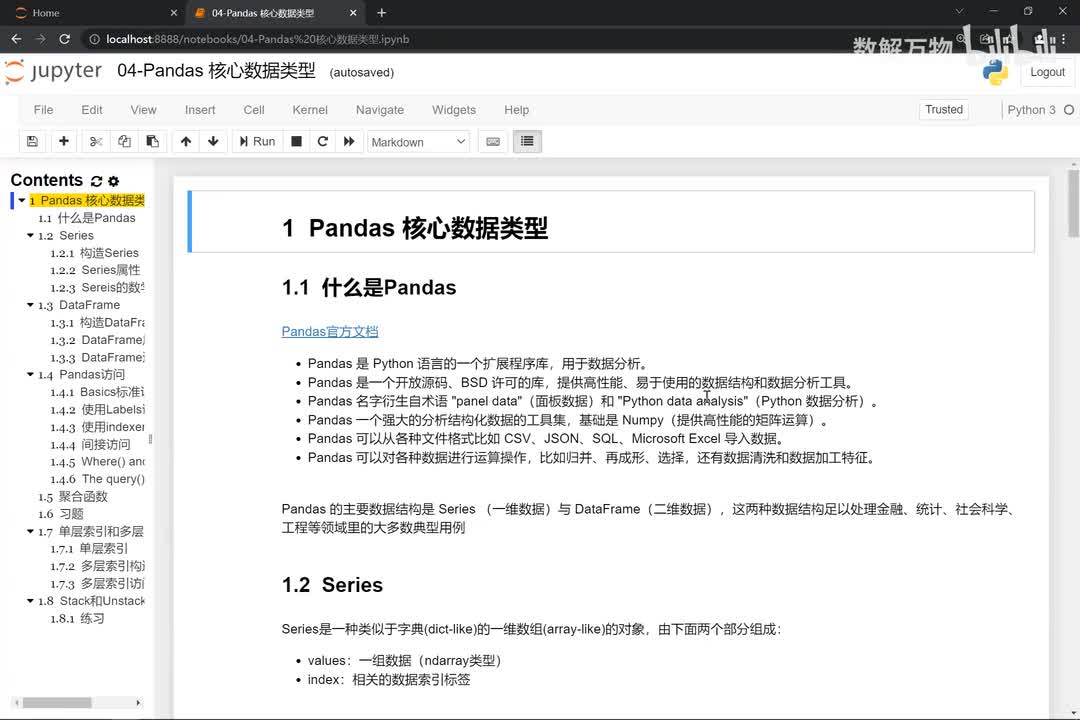Open the Kernel menu

(310, 110)
